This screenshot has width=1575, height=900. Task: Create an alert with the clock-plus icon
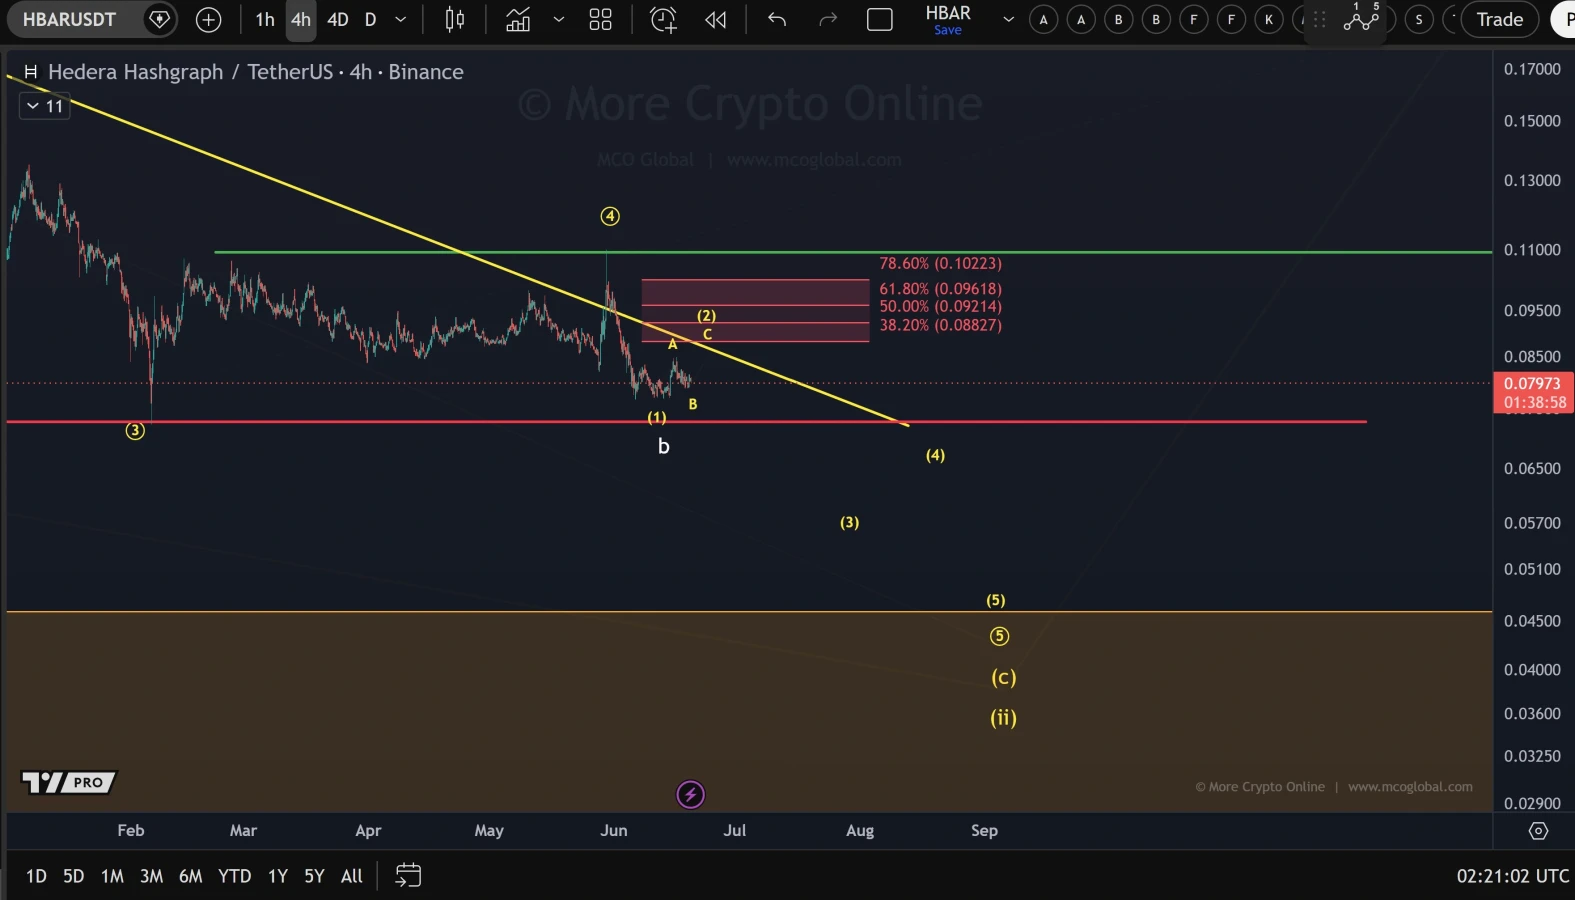[663, 19]
